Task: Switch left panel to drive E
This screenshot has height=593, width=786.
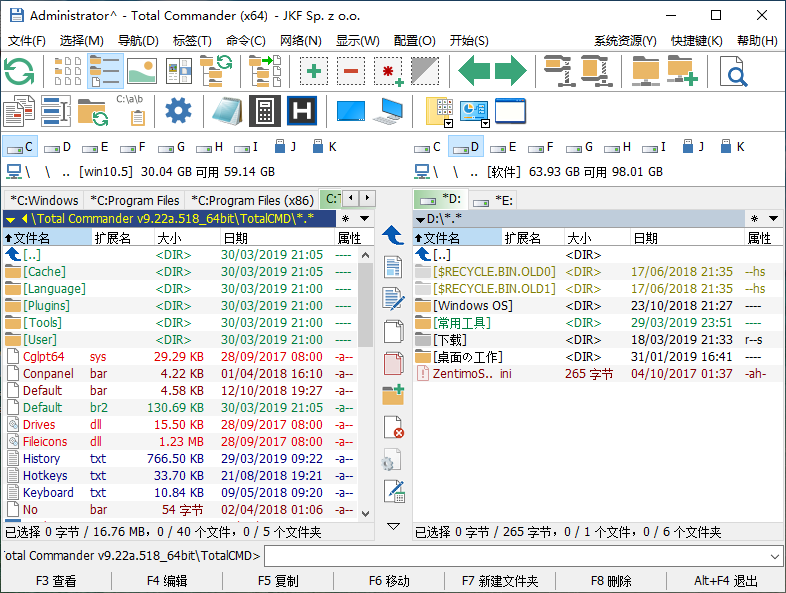Action: coord(96,147)
